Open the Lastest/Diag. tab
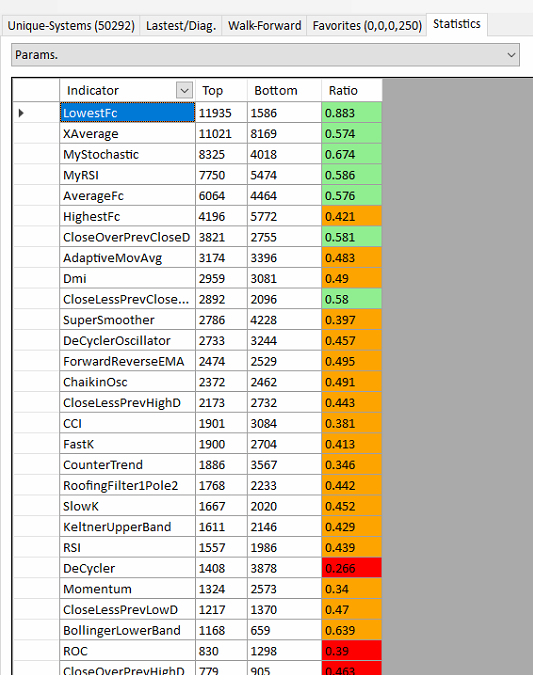 pyautogui.click(x=181, y=25)
